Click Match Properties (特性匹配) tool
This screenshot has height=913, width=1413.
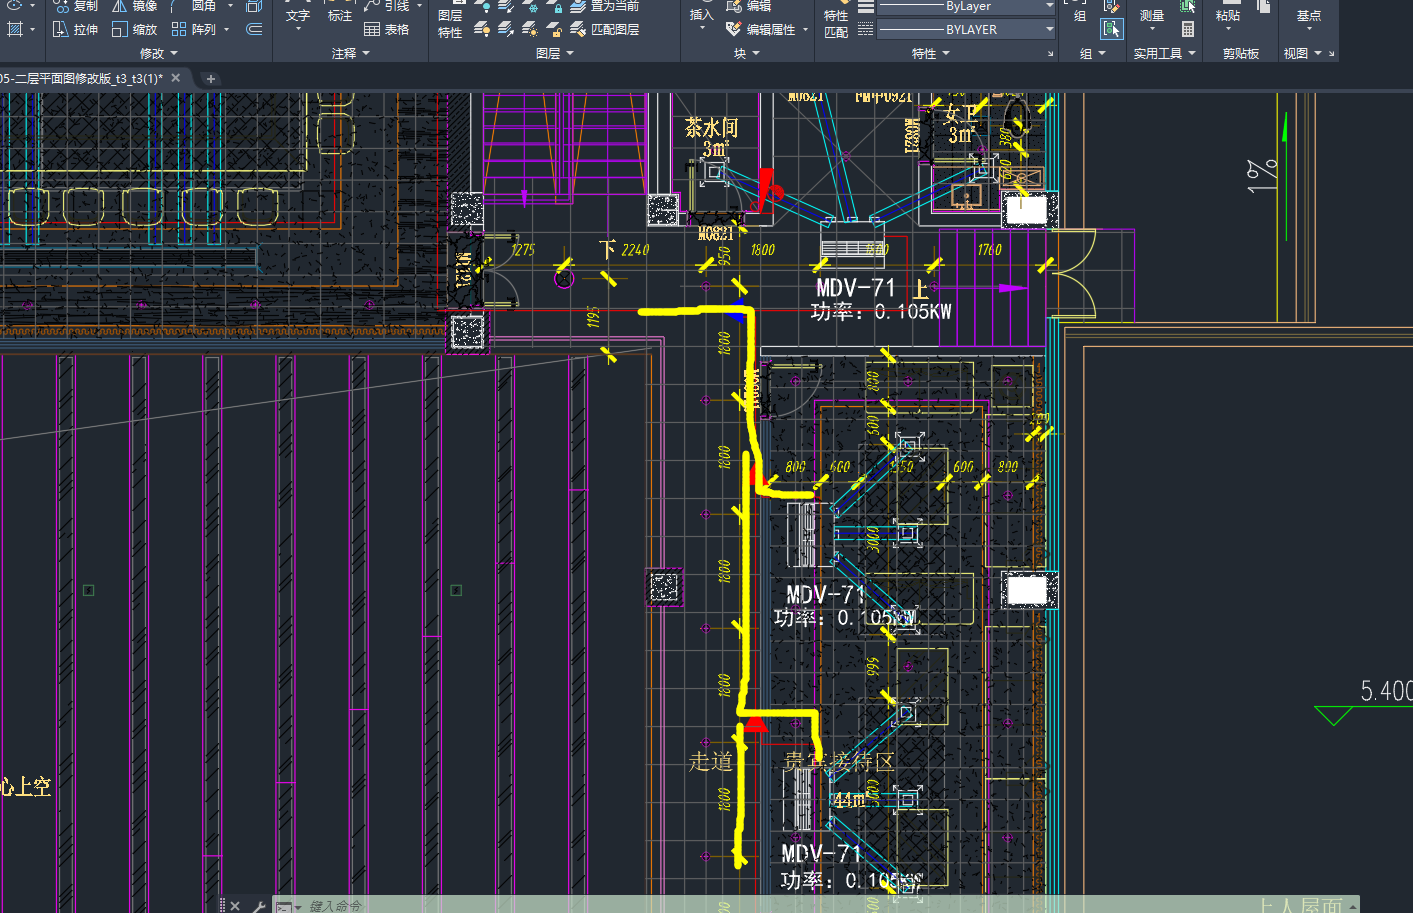coord(836,20)
